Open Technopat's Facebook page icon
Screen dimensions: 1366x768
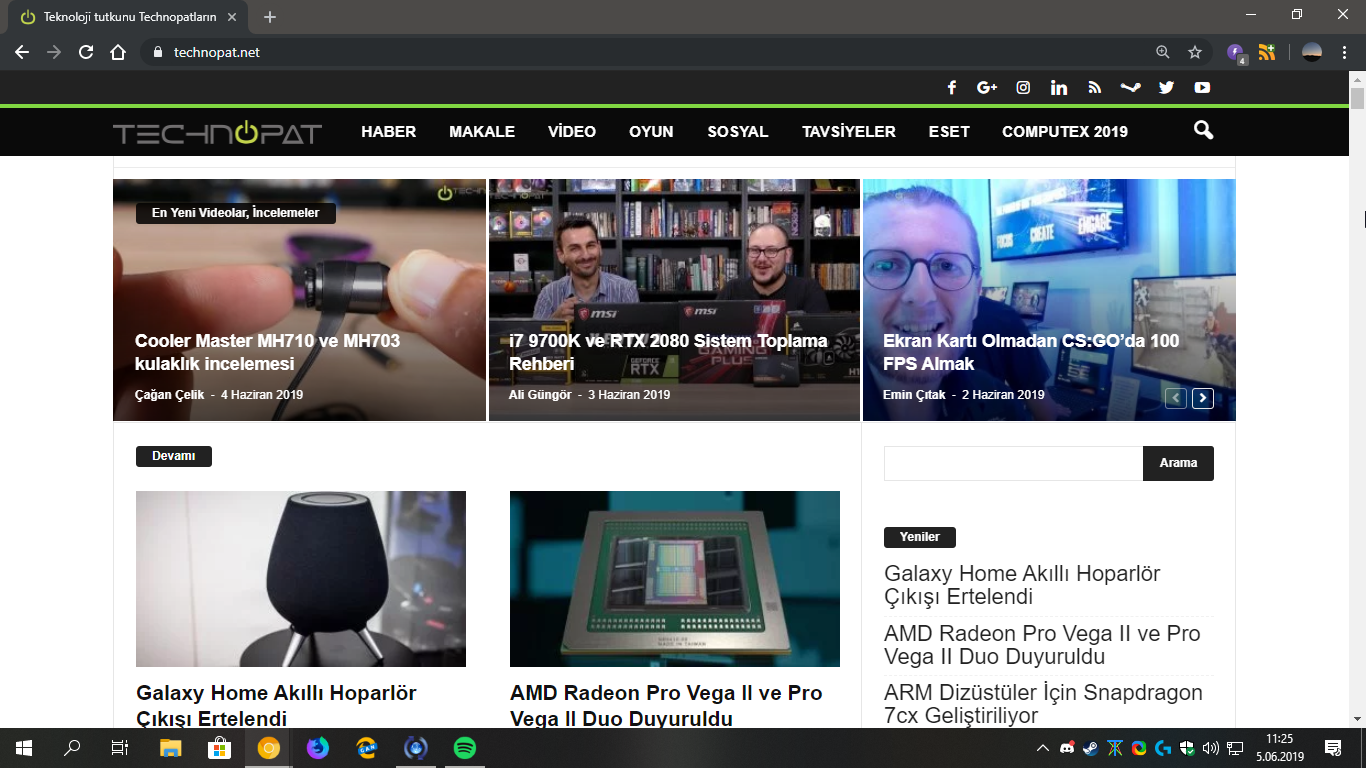tap(952, 88)
